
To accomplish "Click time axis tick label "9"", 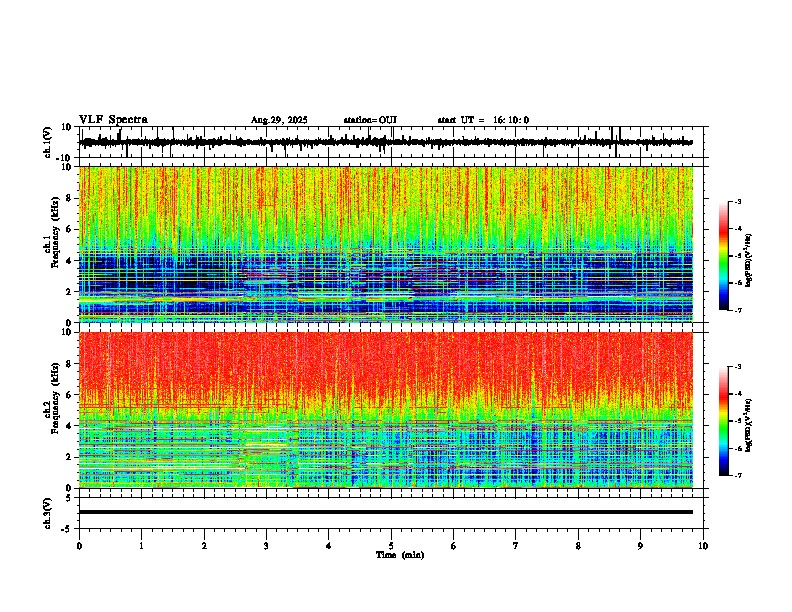I will (x=640, y=546).
